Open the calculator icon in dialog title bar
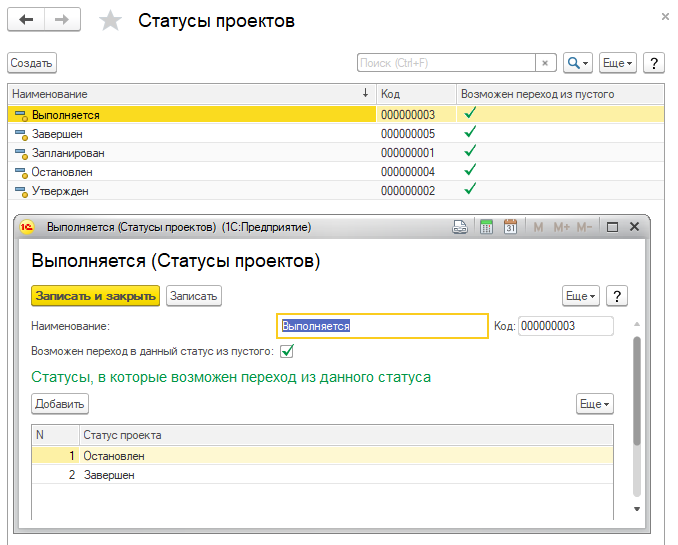678x545 pixels. click(x=486, y=227)
